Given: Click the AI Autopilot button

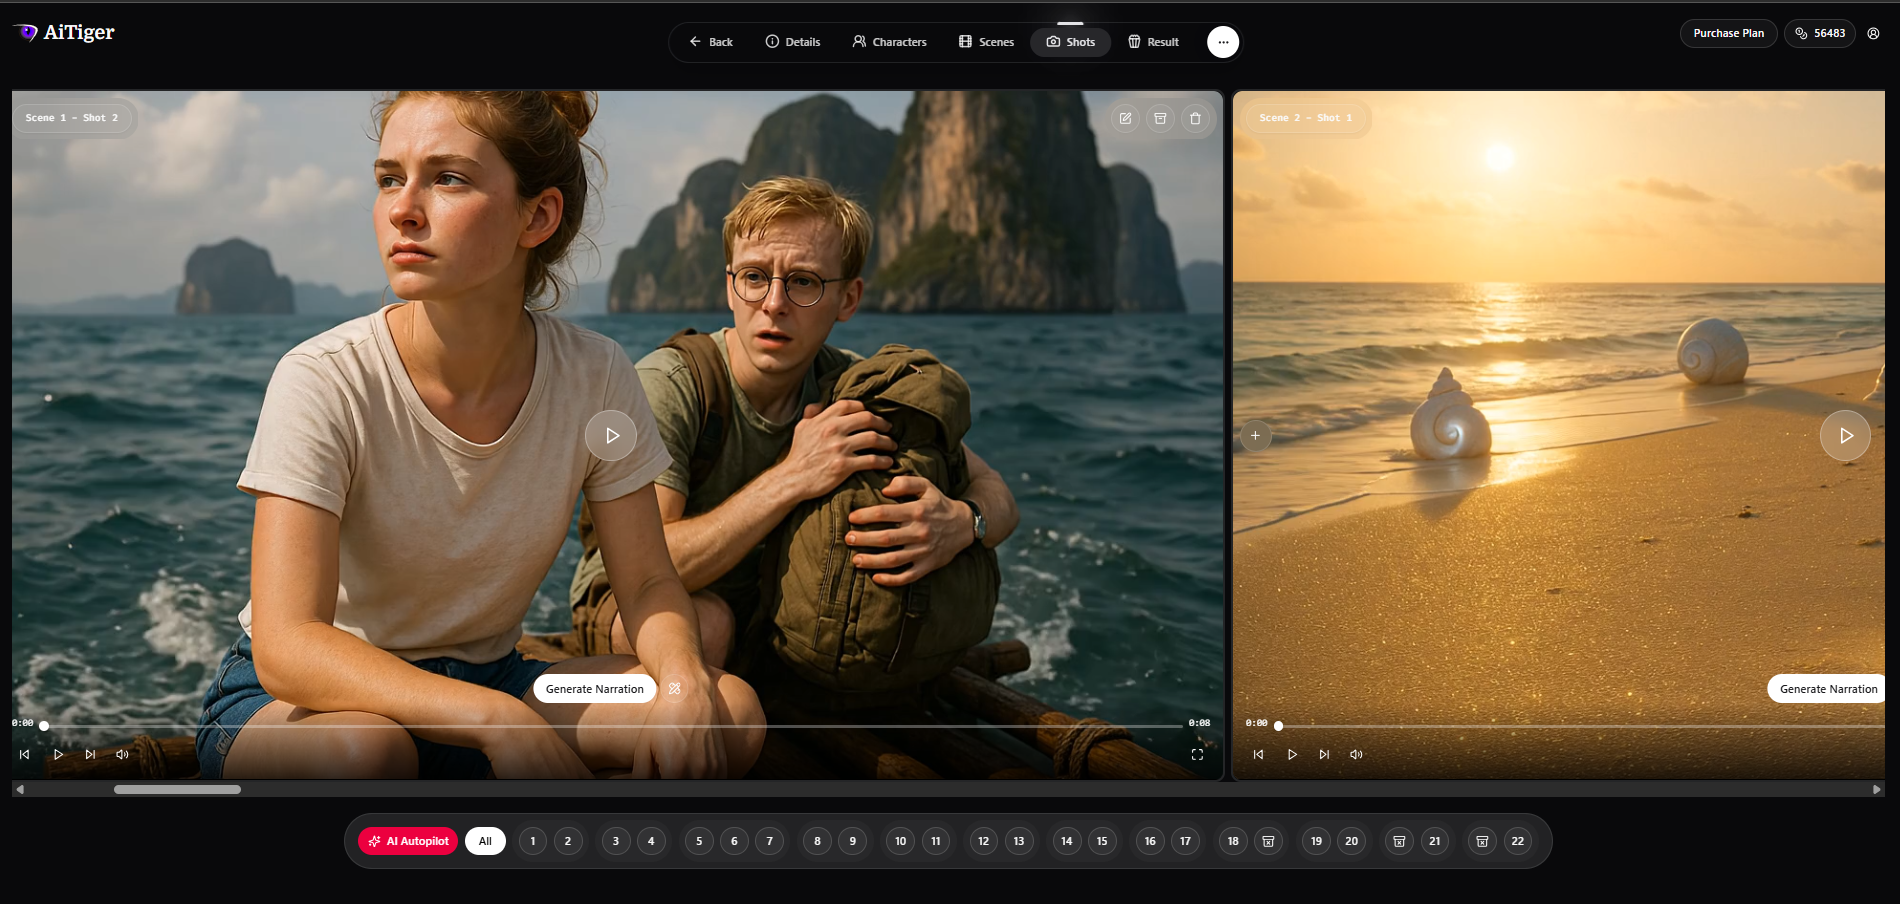Looking at the screenshot, I should (408, 841).
